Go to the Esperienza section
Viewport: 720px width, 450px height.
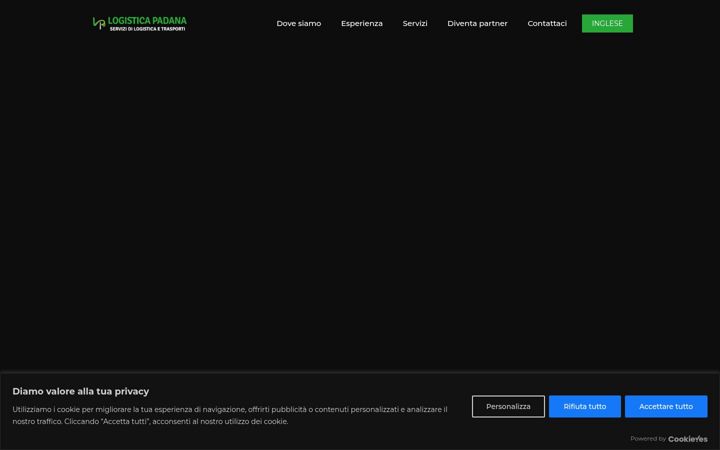(361, 23)
